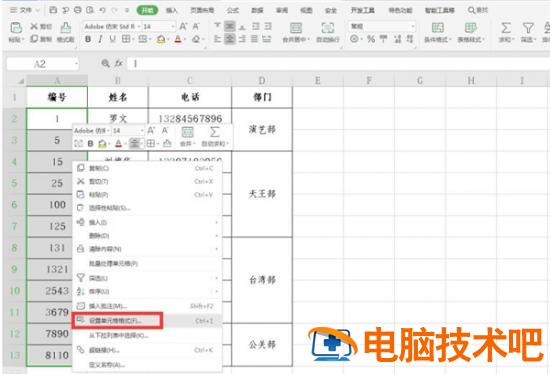Click the Paste icon in the ribbon
This screenshot has height=374, width=550.
(16, 27)
